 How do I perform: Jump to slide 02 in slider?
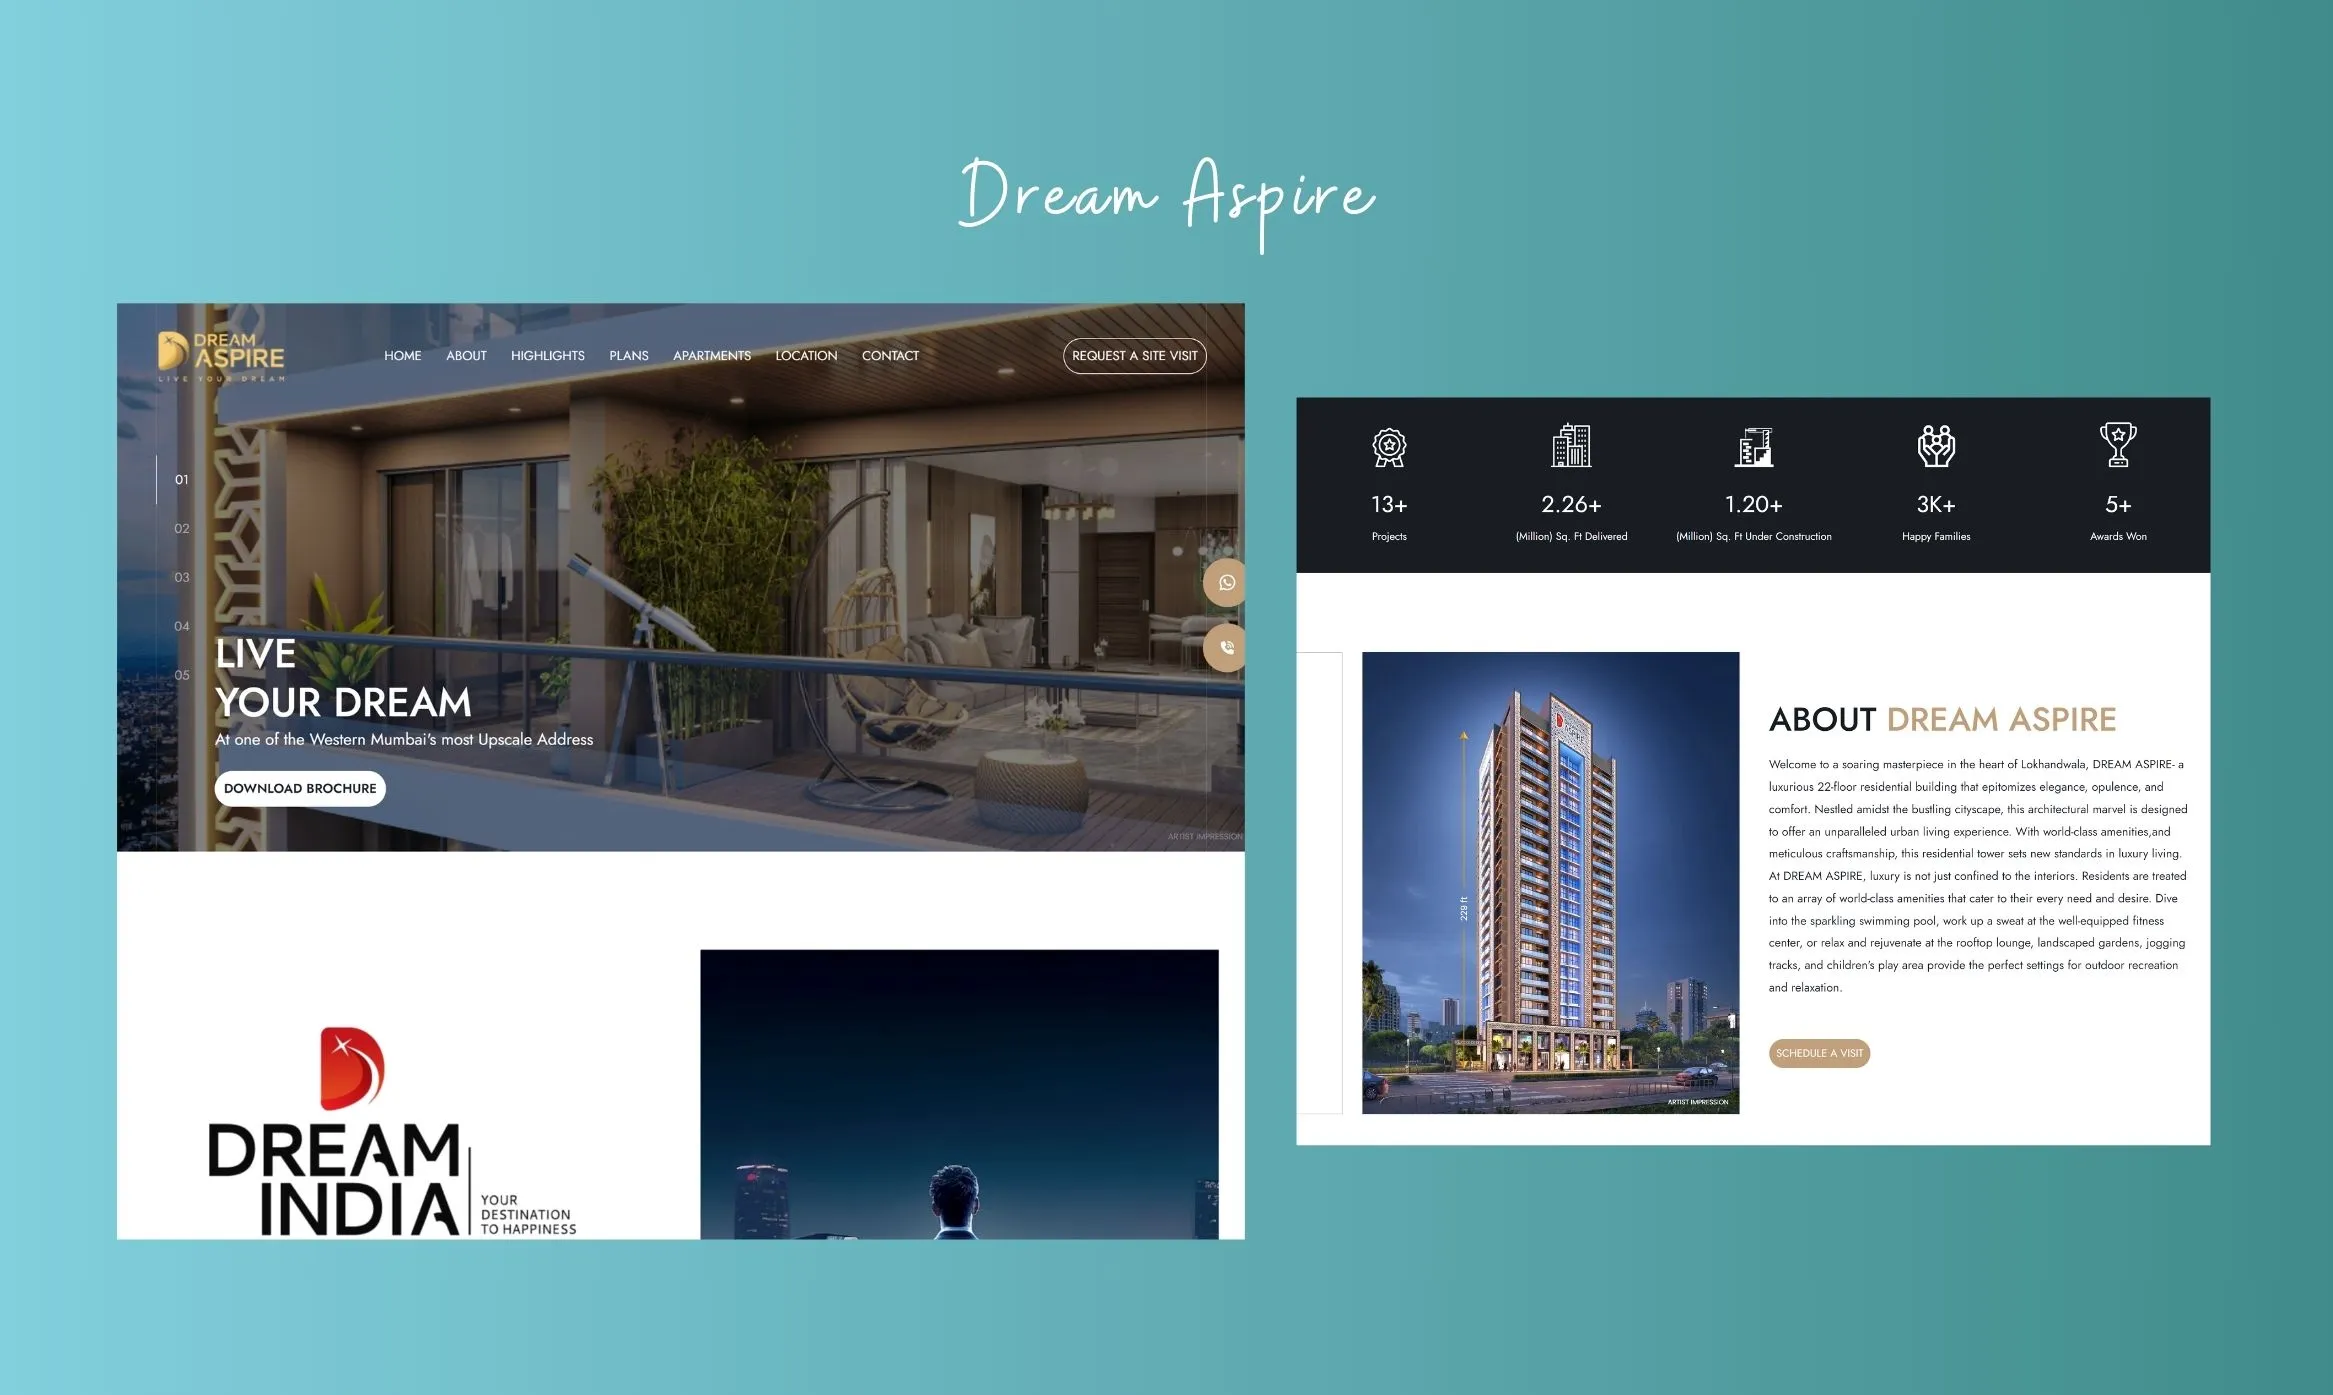tap(181, 529)
